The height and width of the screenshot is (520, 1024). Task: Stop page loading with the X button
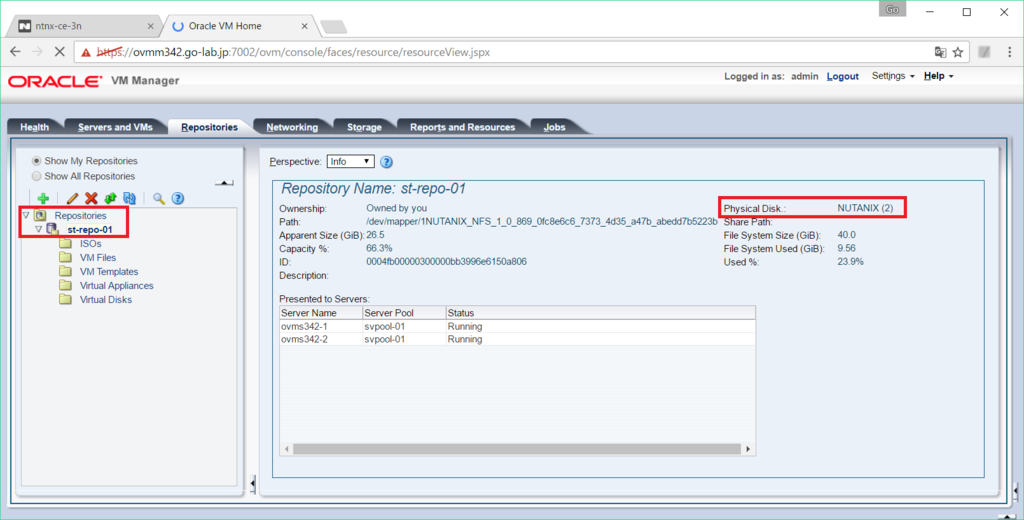(x=59, y=52)
